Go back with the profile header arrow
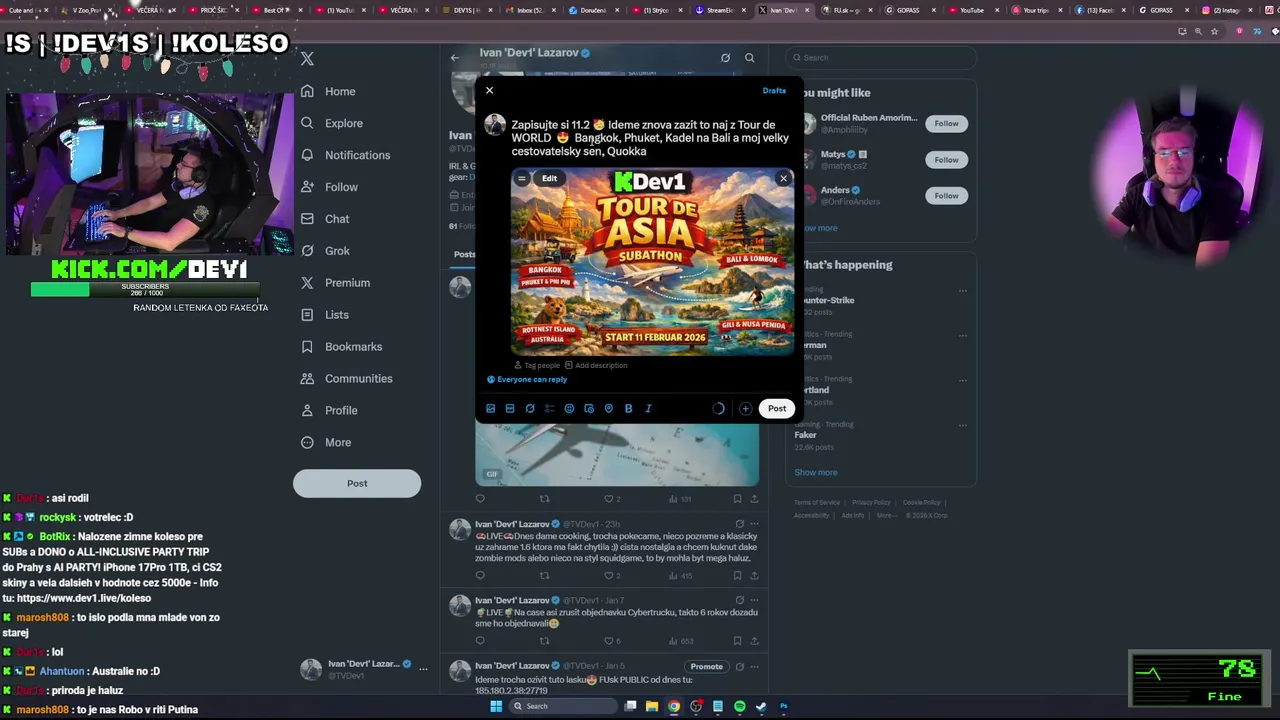Screen dimensions: 1280x720 click(454, 57)
